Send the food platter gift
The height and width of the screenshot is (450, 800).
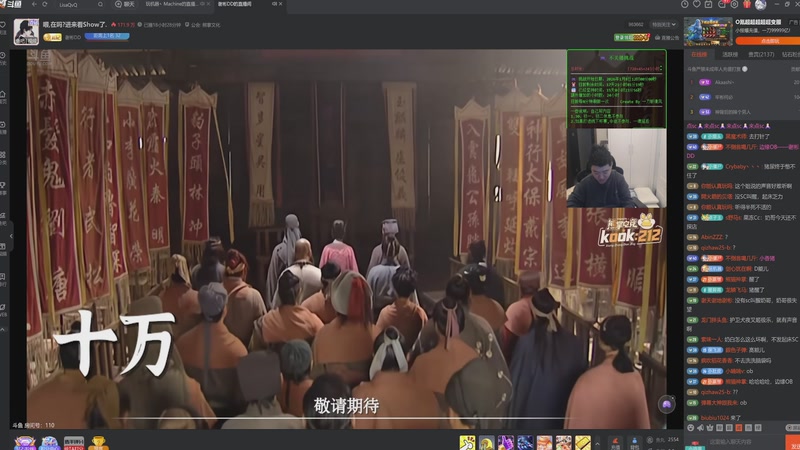coord(564,442)
